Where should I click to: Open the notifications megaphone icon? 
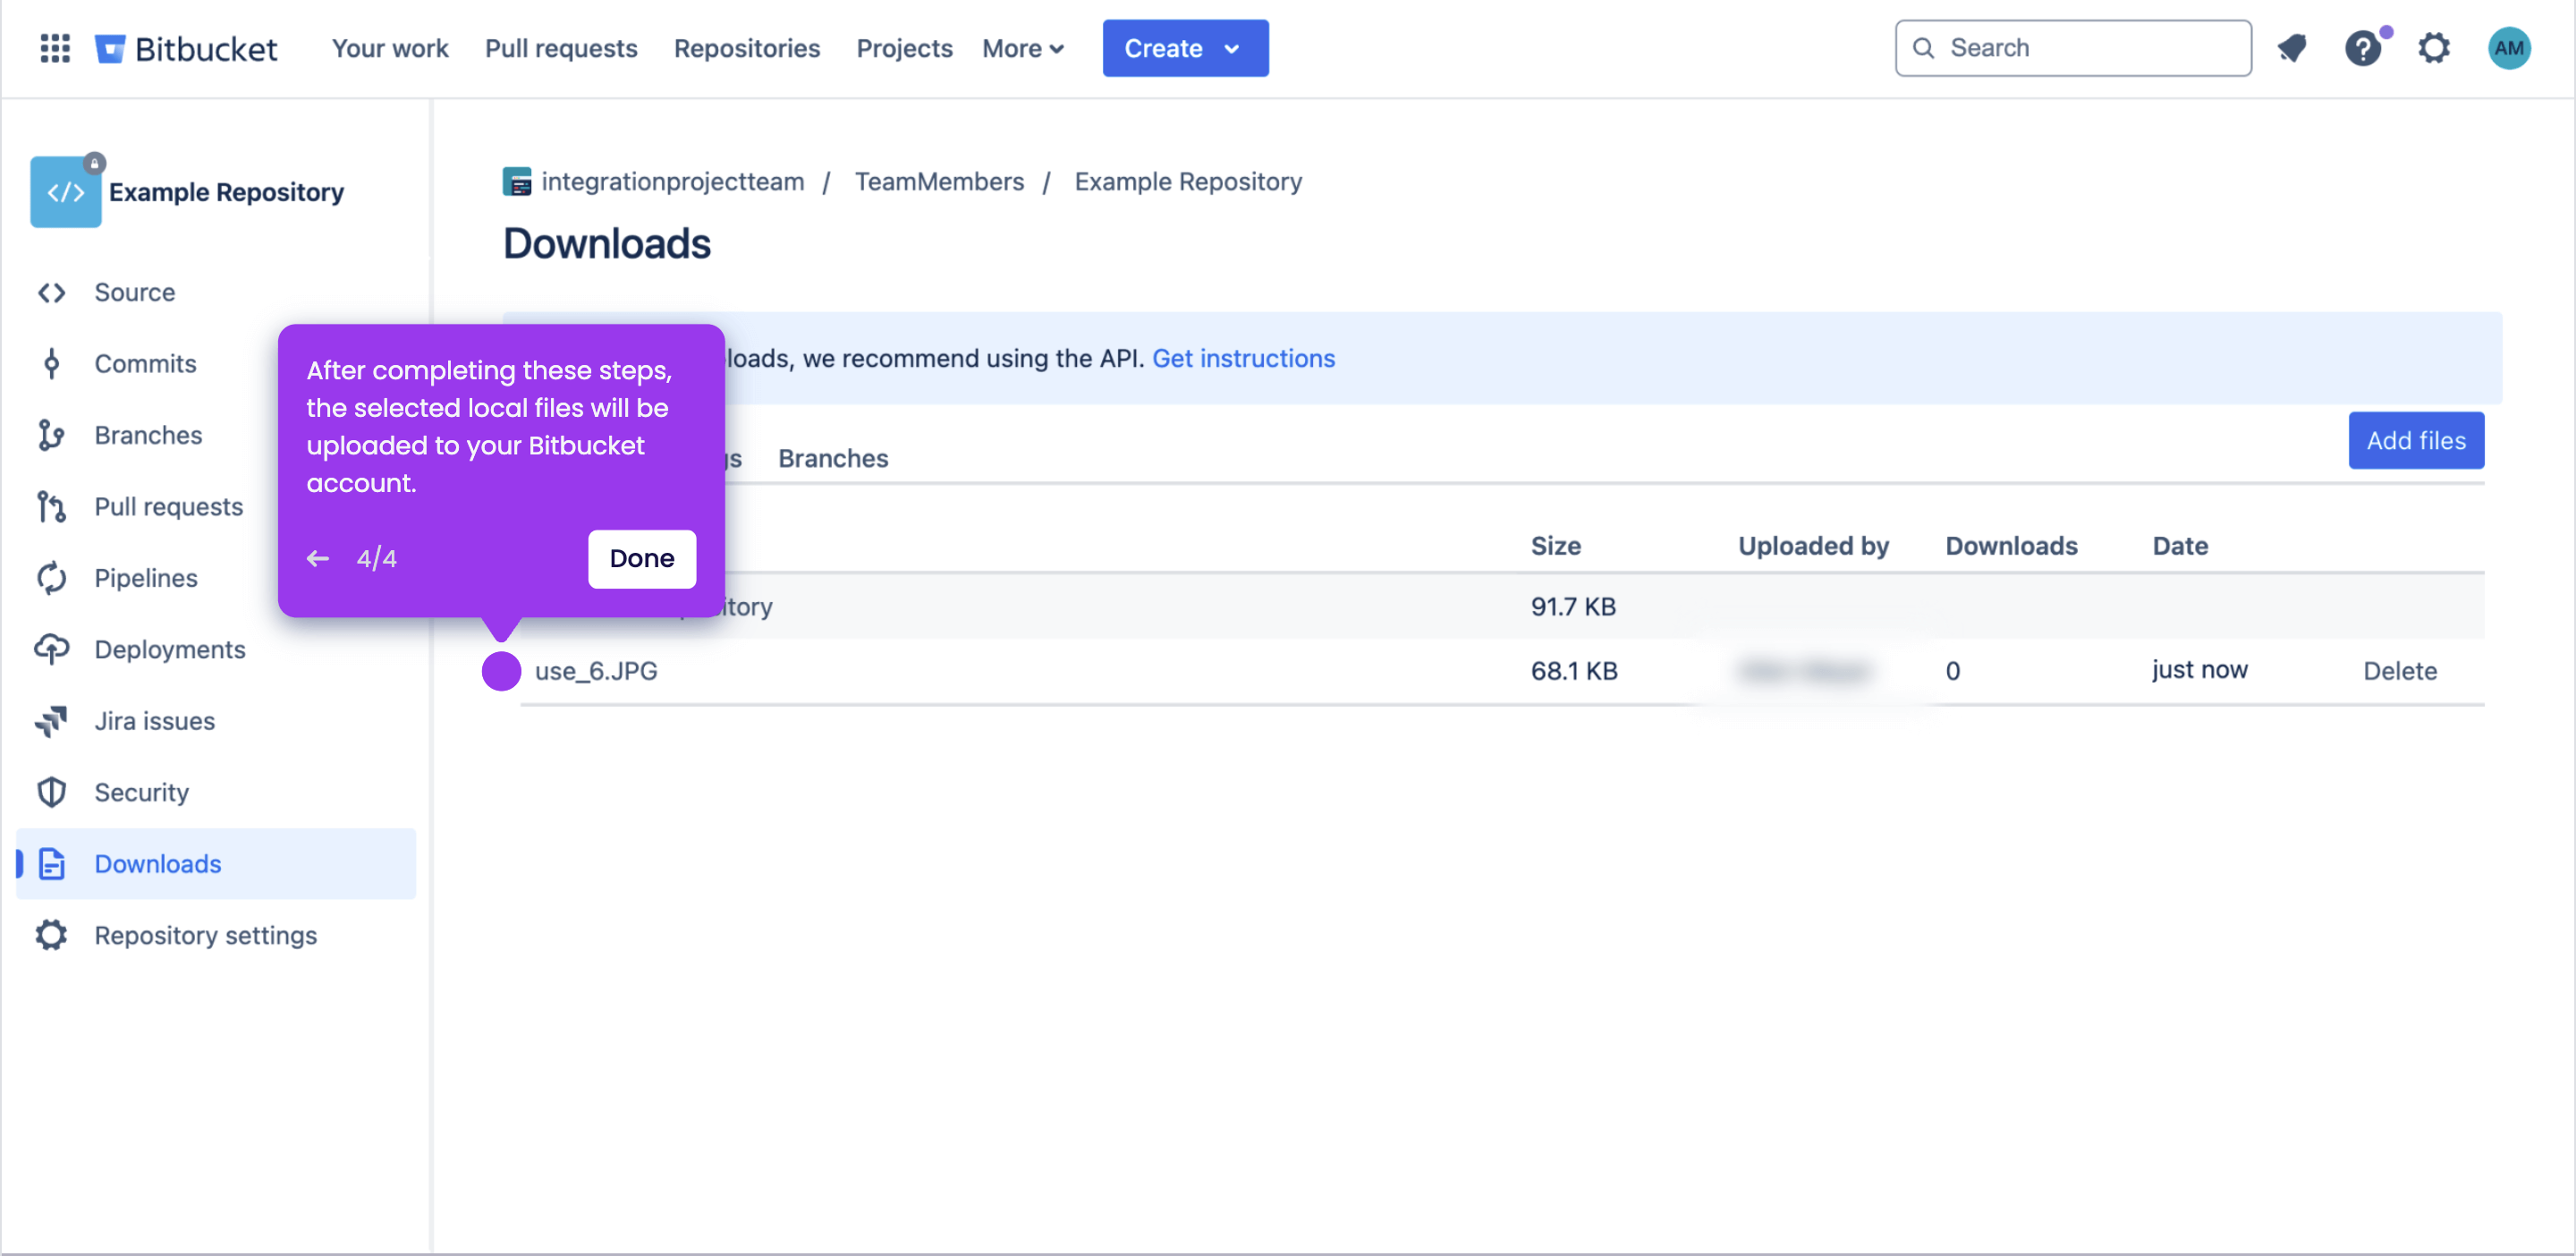2292,48
